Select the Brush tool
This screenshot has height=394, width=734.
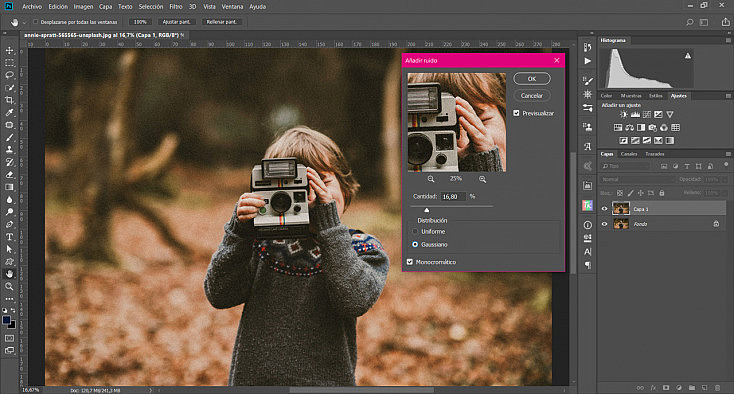click(x=9, y=138)
